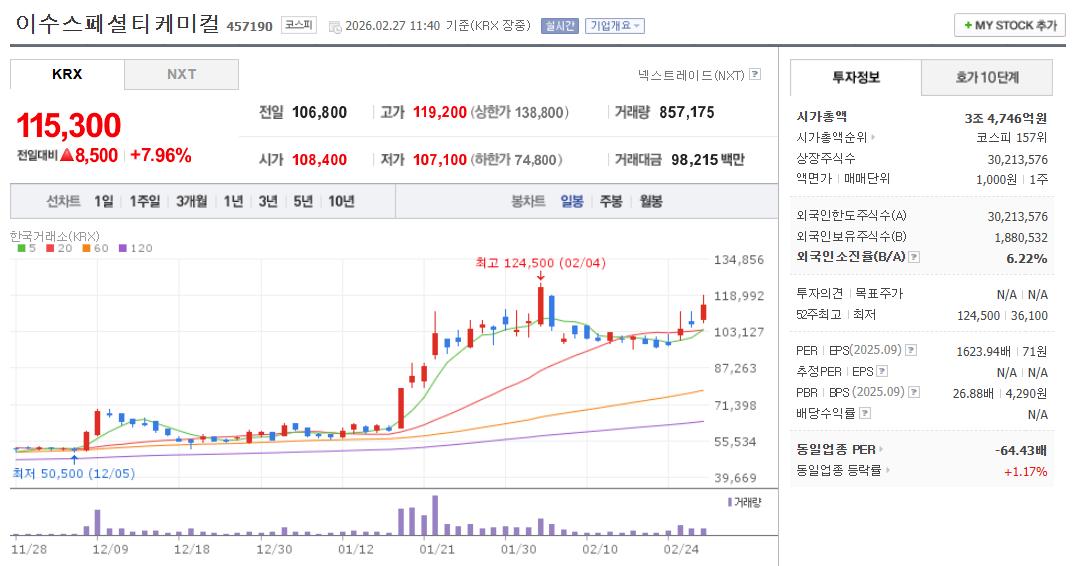Click 최고 124,500 (02/04) chart marker
This screenshot has height=566, width=1078.
pos(540,263)
